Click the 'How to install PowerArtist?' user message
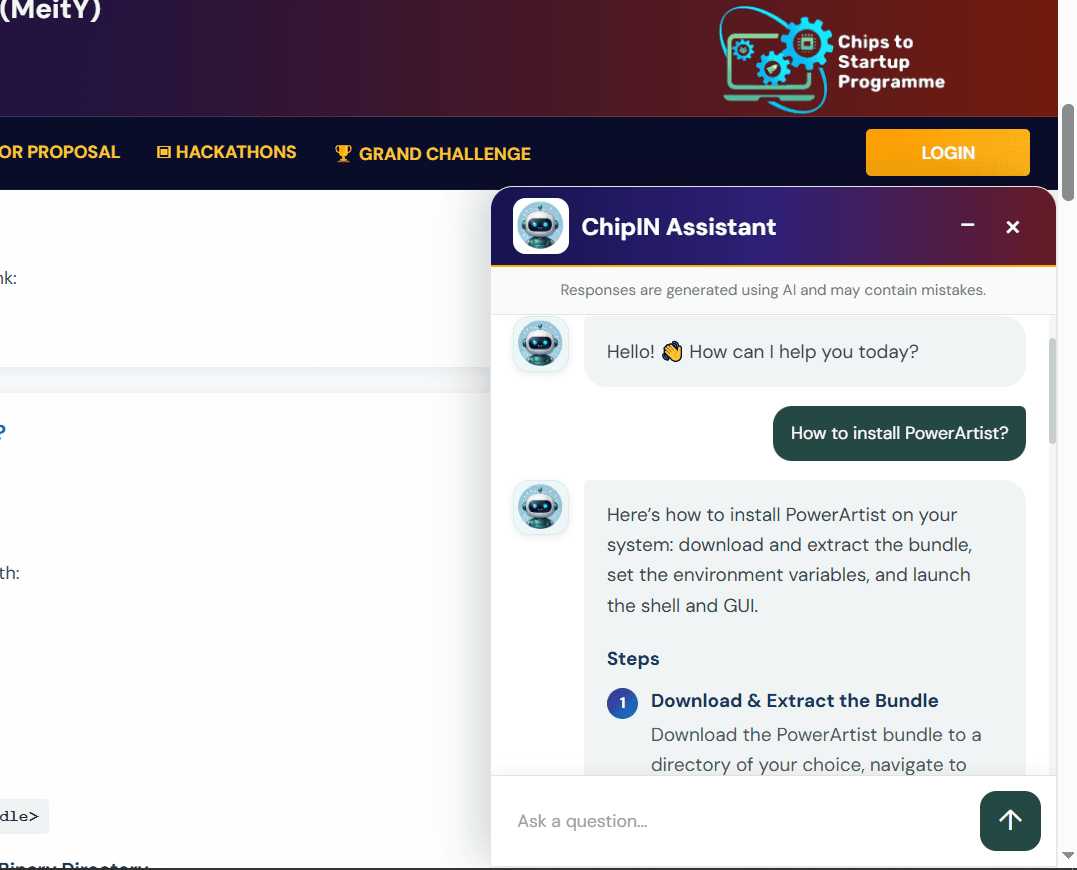Viewport: 1077px width, 870px height. pos(899,433)
